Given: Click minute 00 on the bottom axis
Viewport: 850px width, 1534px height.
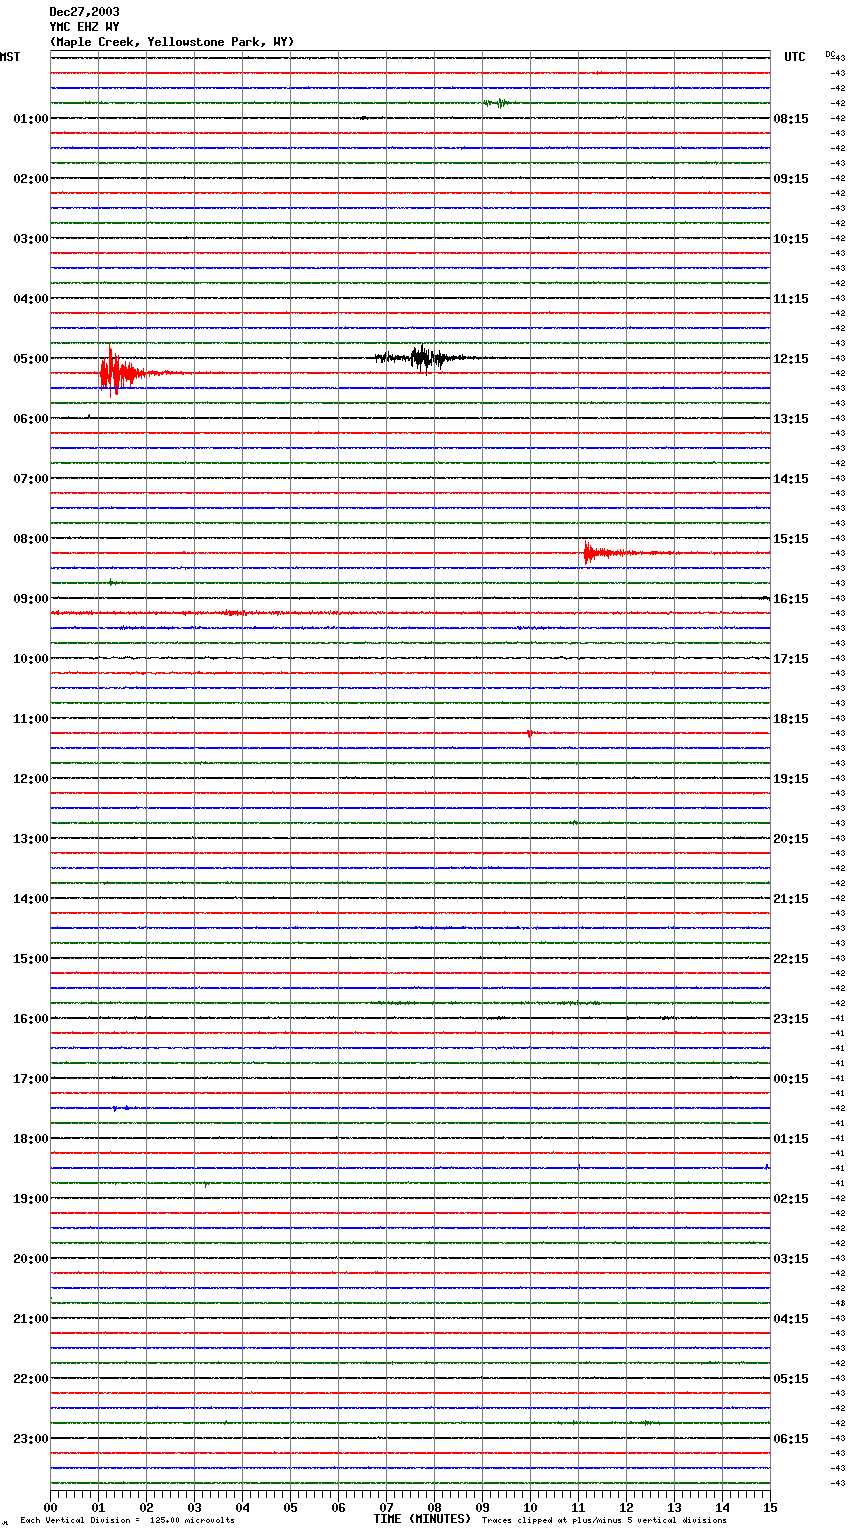Looking at the screenshot, I should pyautogui.click(x=50, y=1507).
